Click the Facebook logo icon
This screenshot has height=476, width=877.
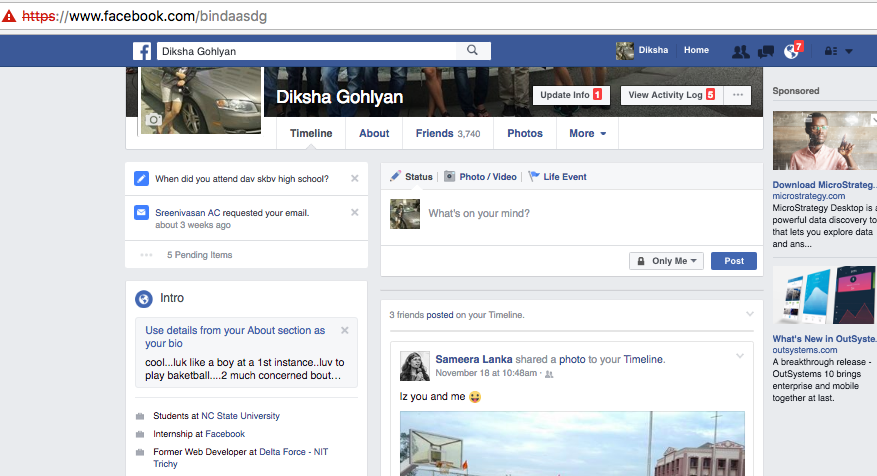(x=142, y=51)
